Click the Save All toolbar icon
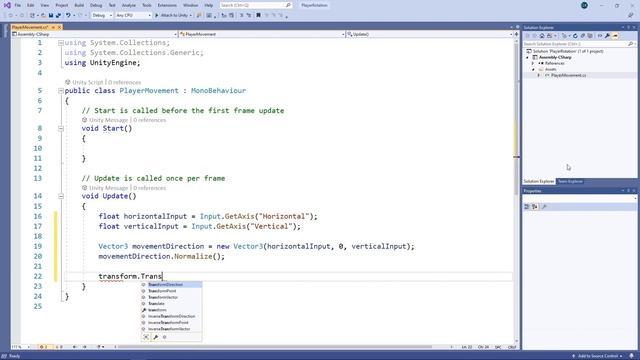 [58, 15]
